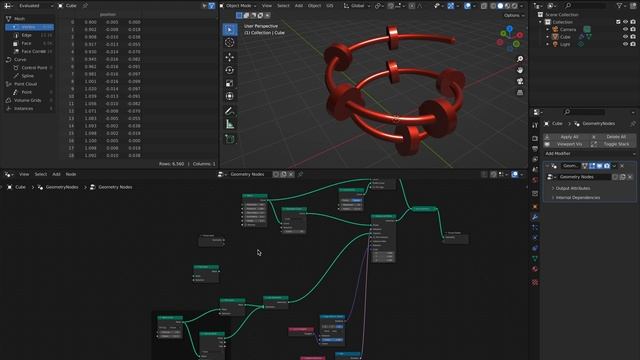
Task: Select the Scale tool in viewport toolbar
Action: pos(229,83)
